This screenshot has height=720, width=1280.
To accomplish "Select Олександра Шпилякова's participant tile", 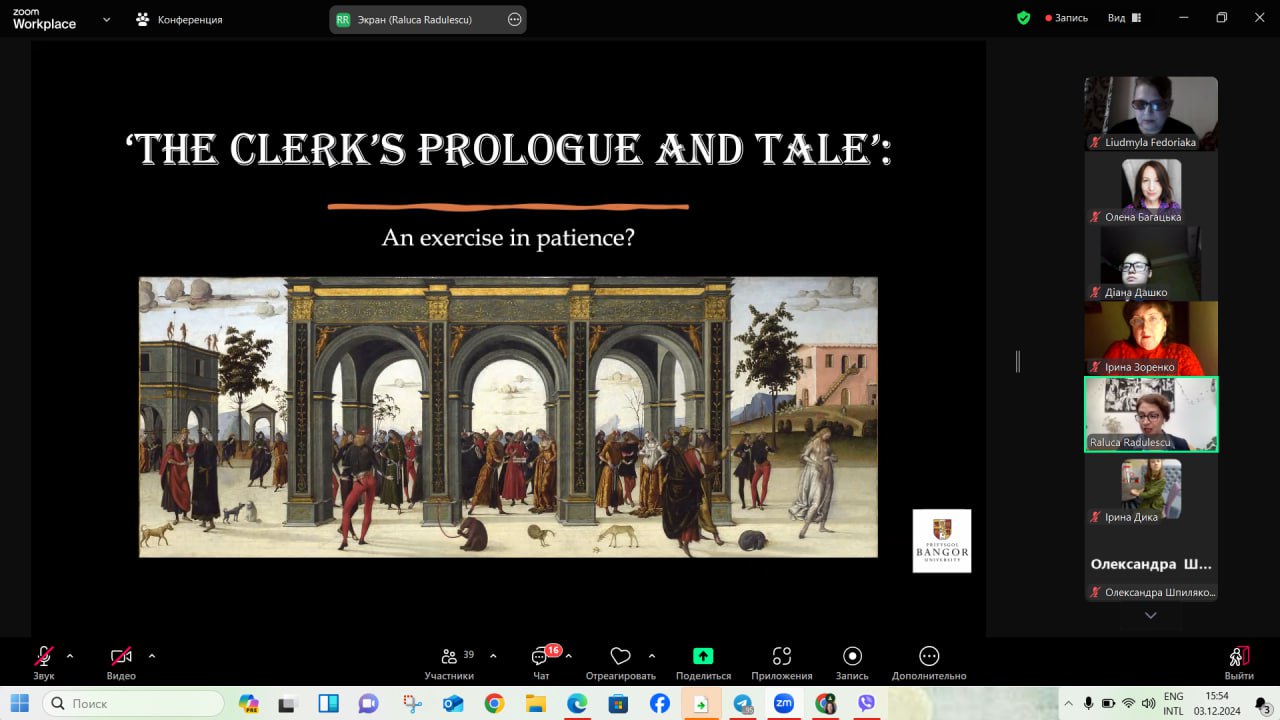I will 1151,564.
